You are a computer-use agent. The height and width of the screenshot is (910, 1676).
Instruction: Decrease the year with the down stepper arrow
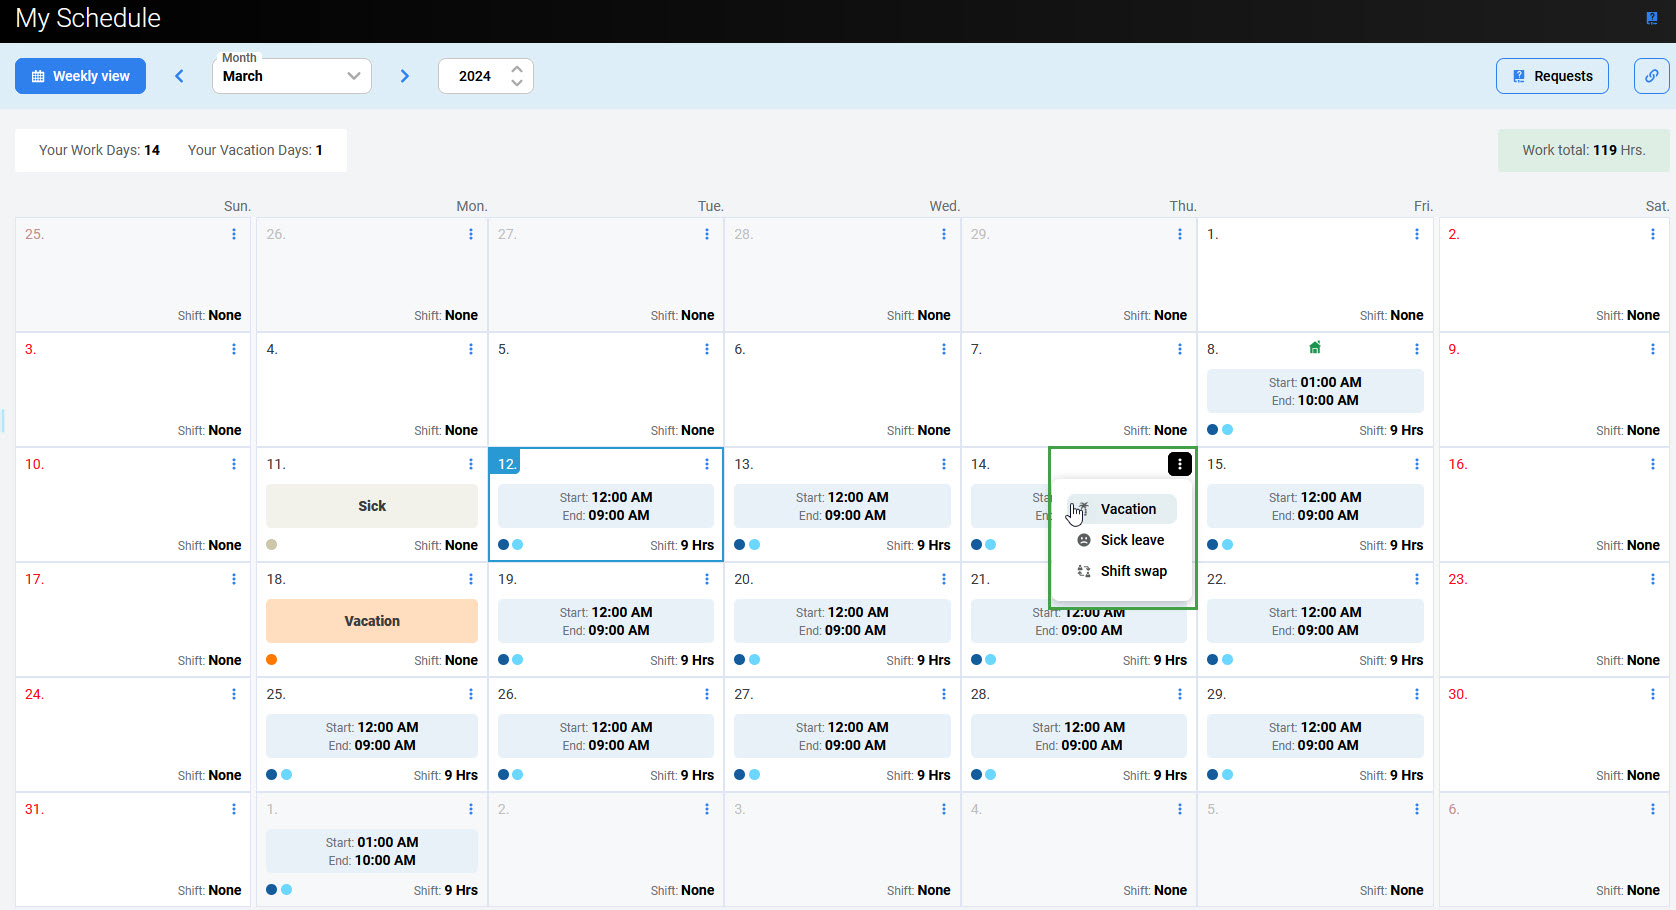pyautogui.click(x=517, y=83)
